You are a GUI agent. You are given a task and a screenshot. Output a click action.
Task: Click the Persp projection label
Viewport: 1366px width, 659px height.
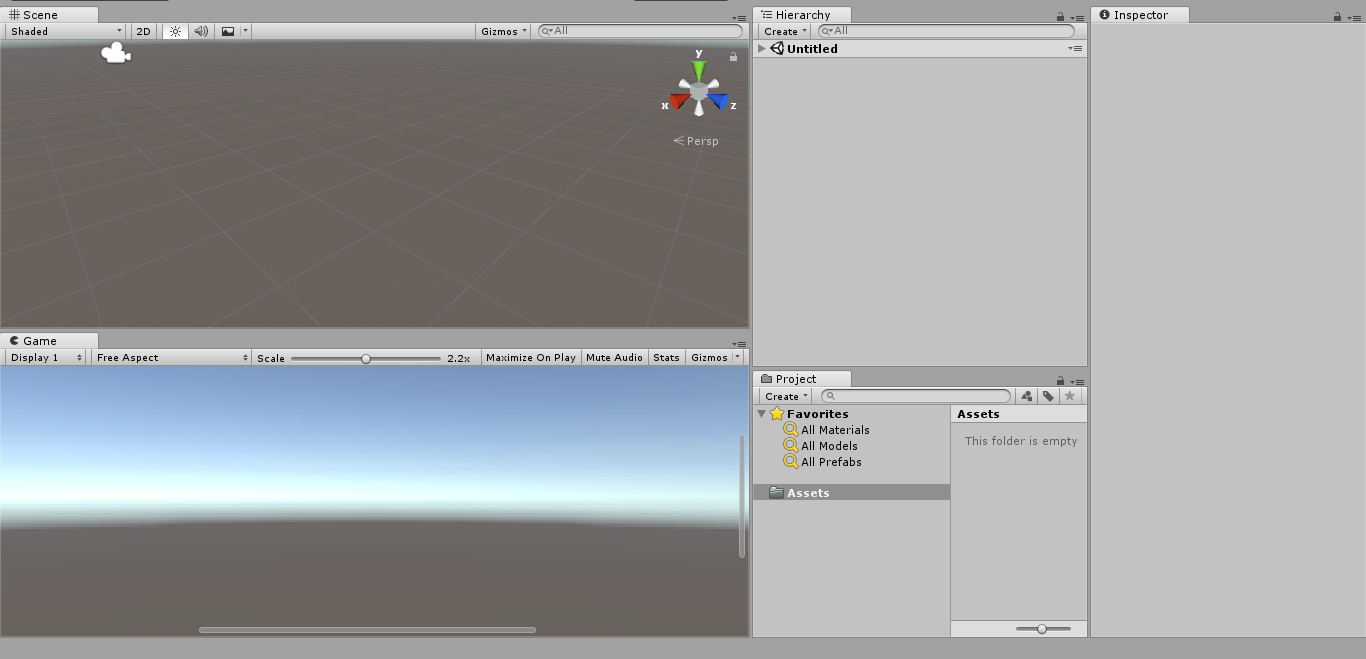click(x=696, y=141)
